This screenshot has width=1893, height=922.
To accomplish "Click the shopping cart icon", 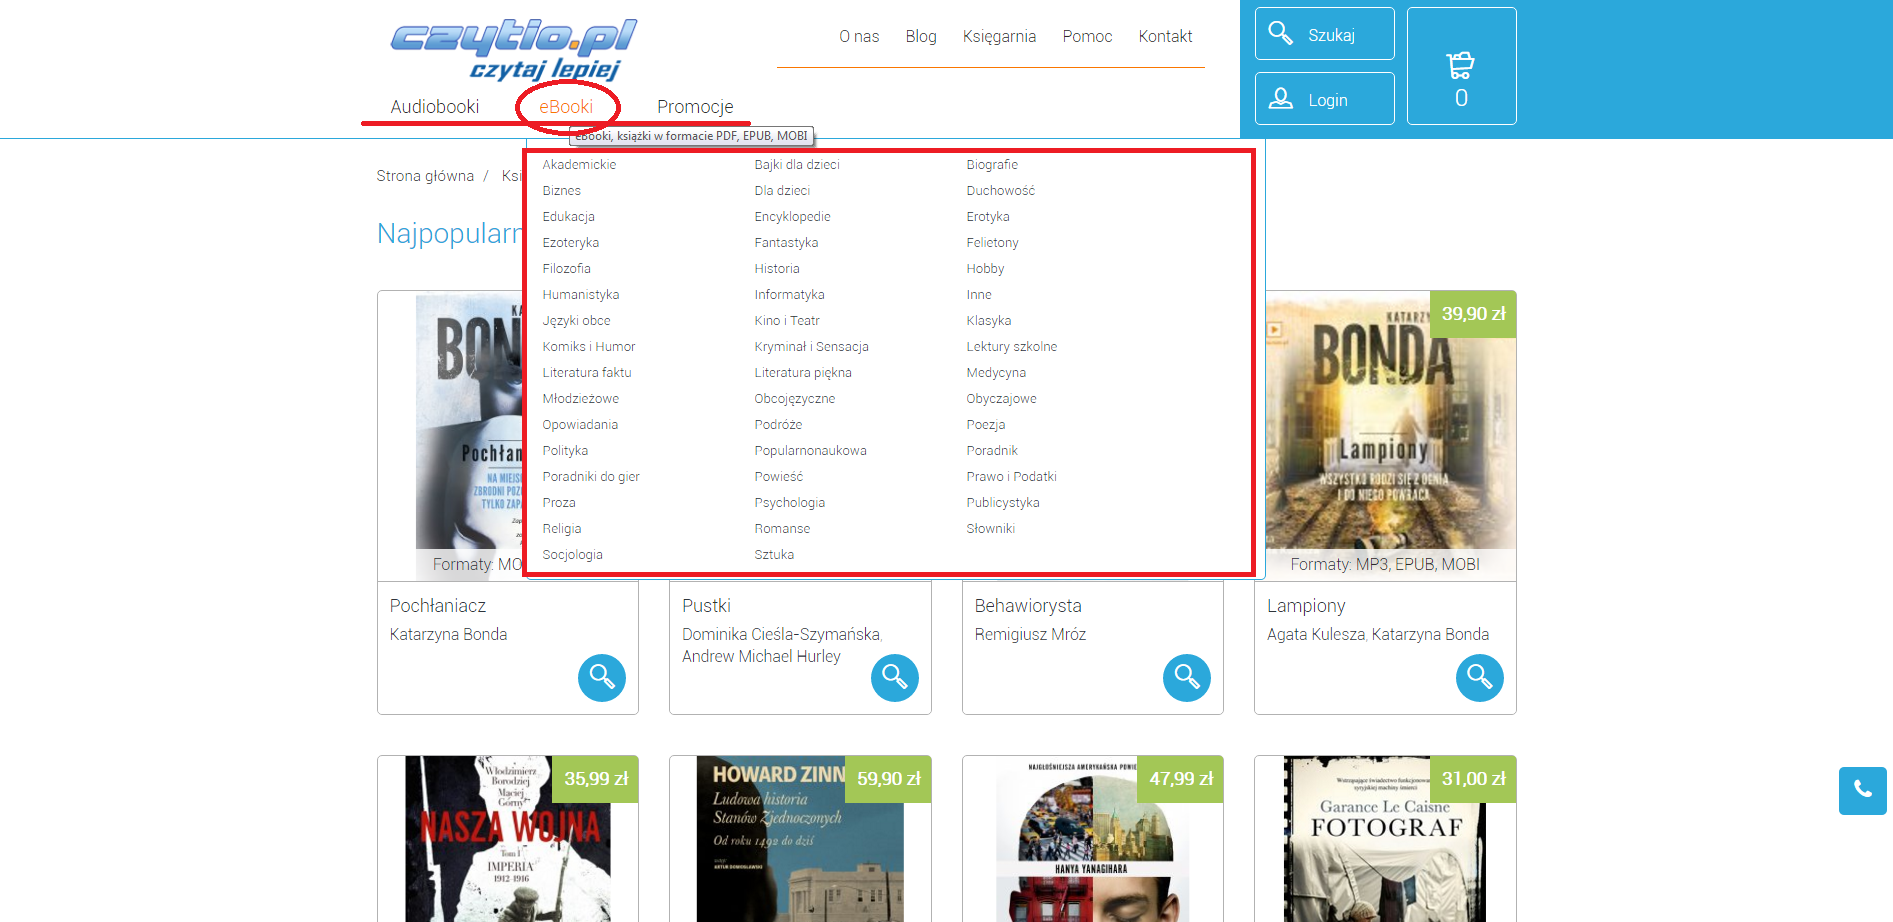I will tap(1461, 66).
